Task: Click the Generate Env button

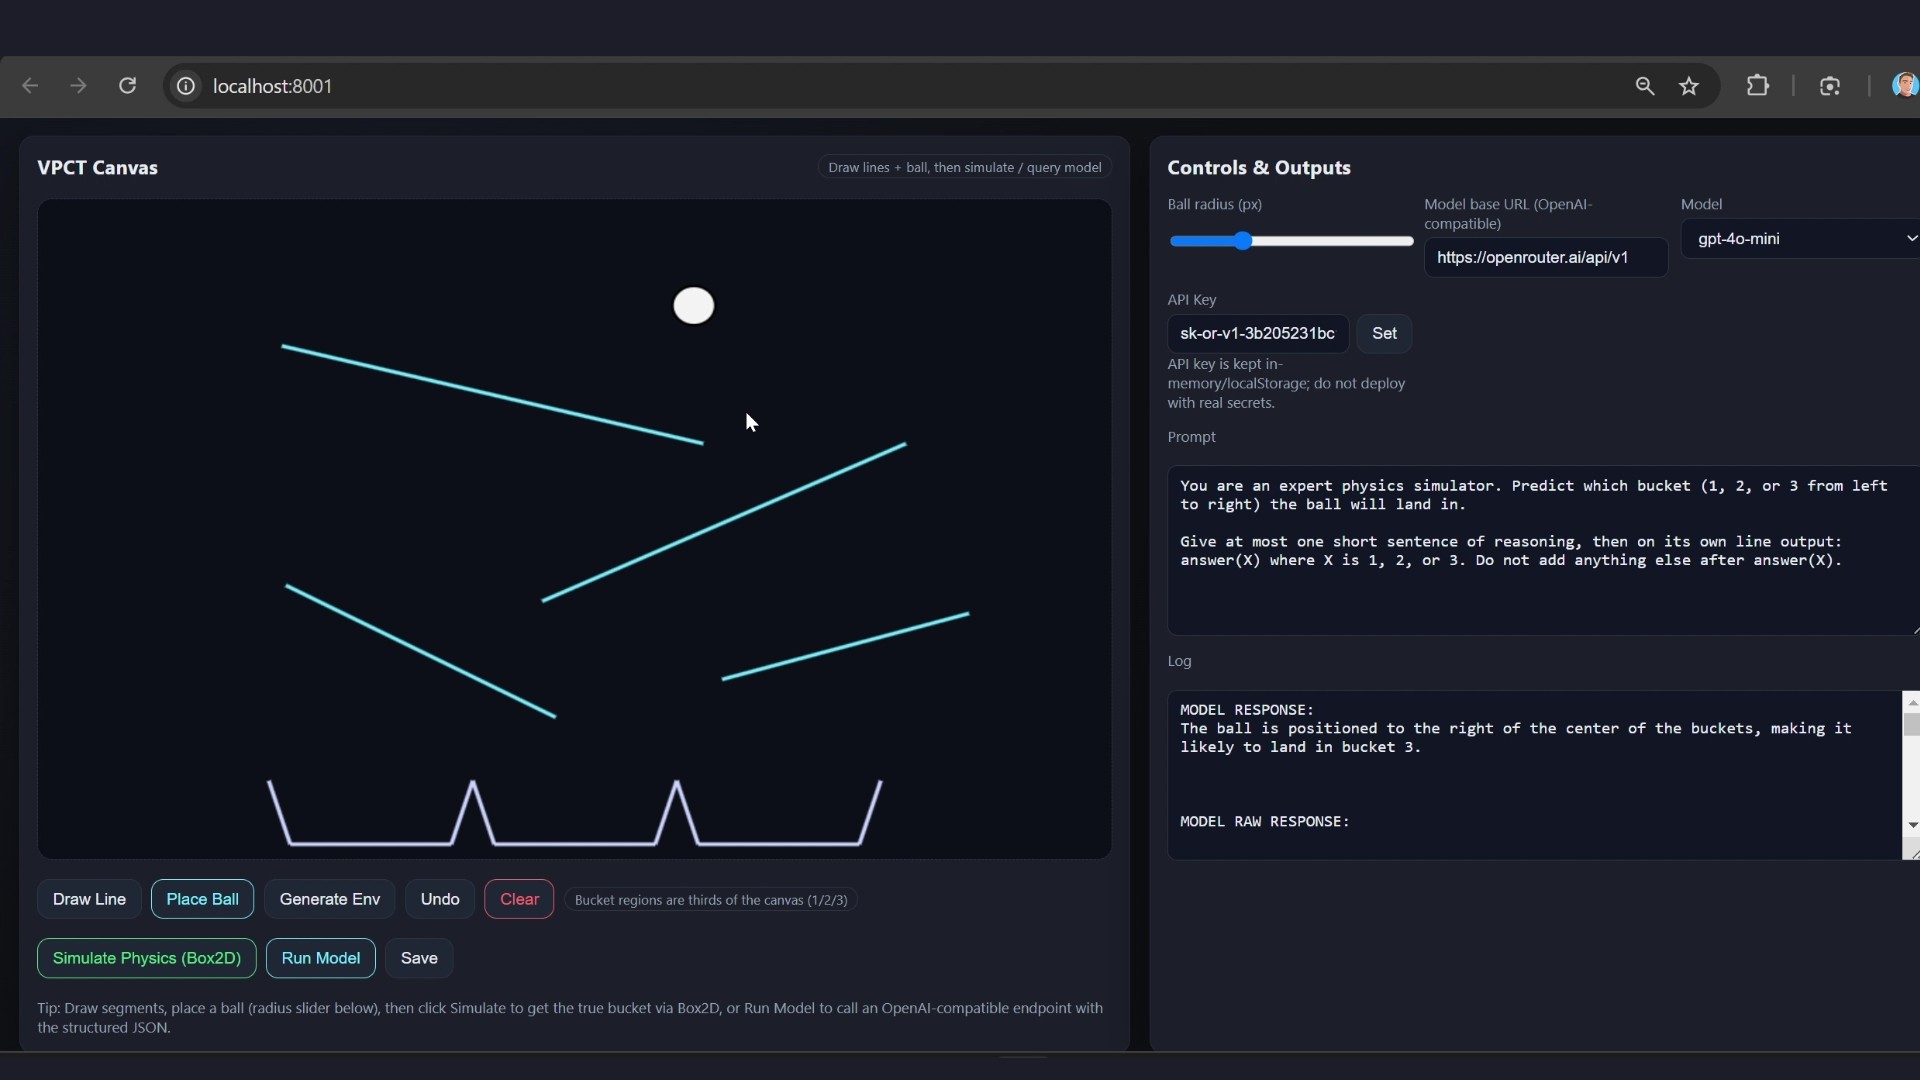Action: pos(329,899)
